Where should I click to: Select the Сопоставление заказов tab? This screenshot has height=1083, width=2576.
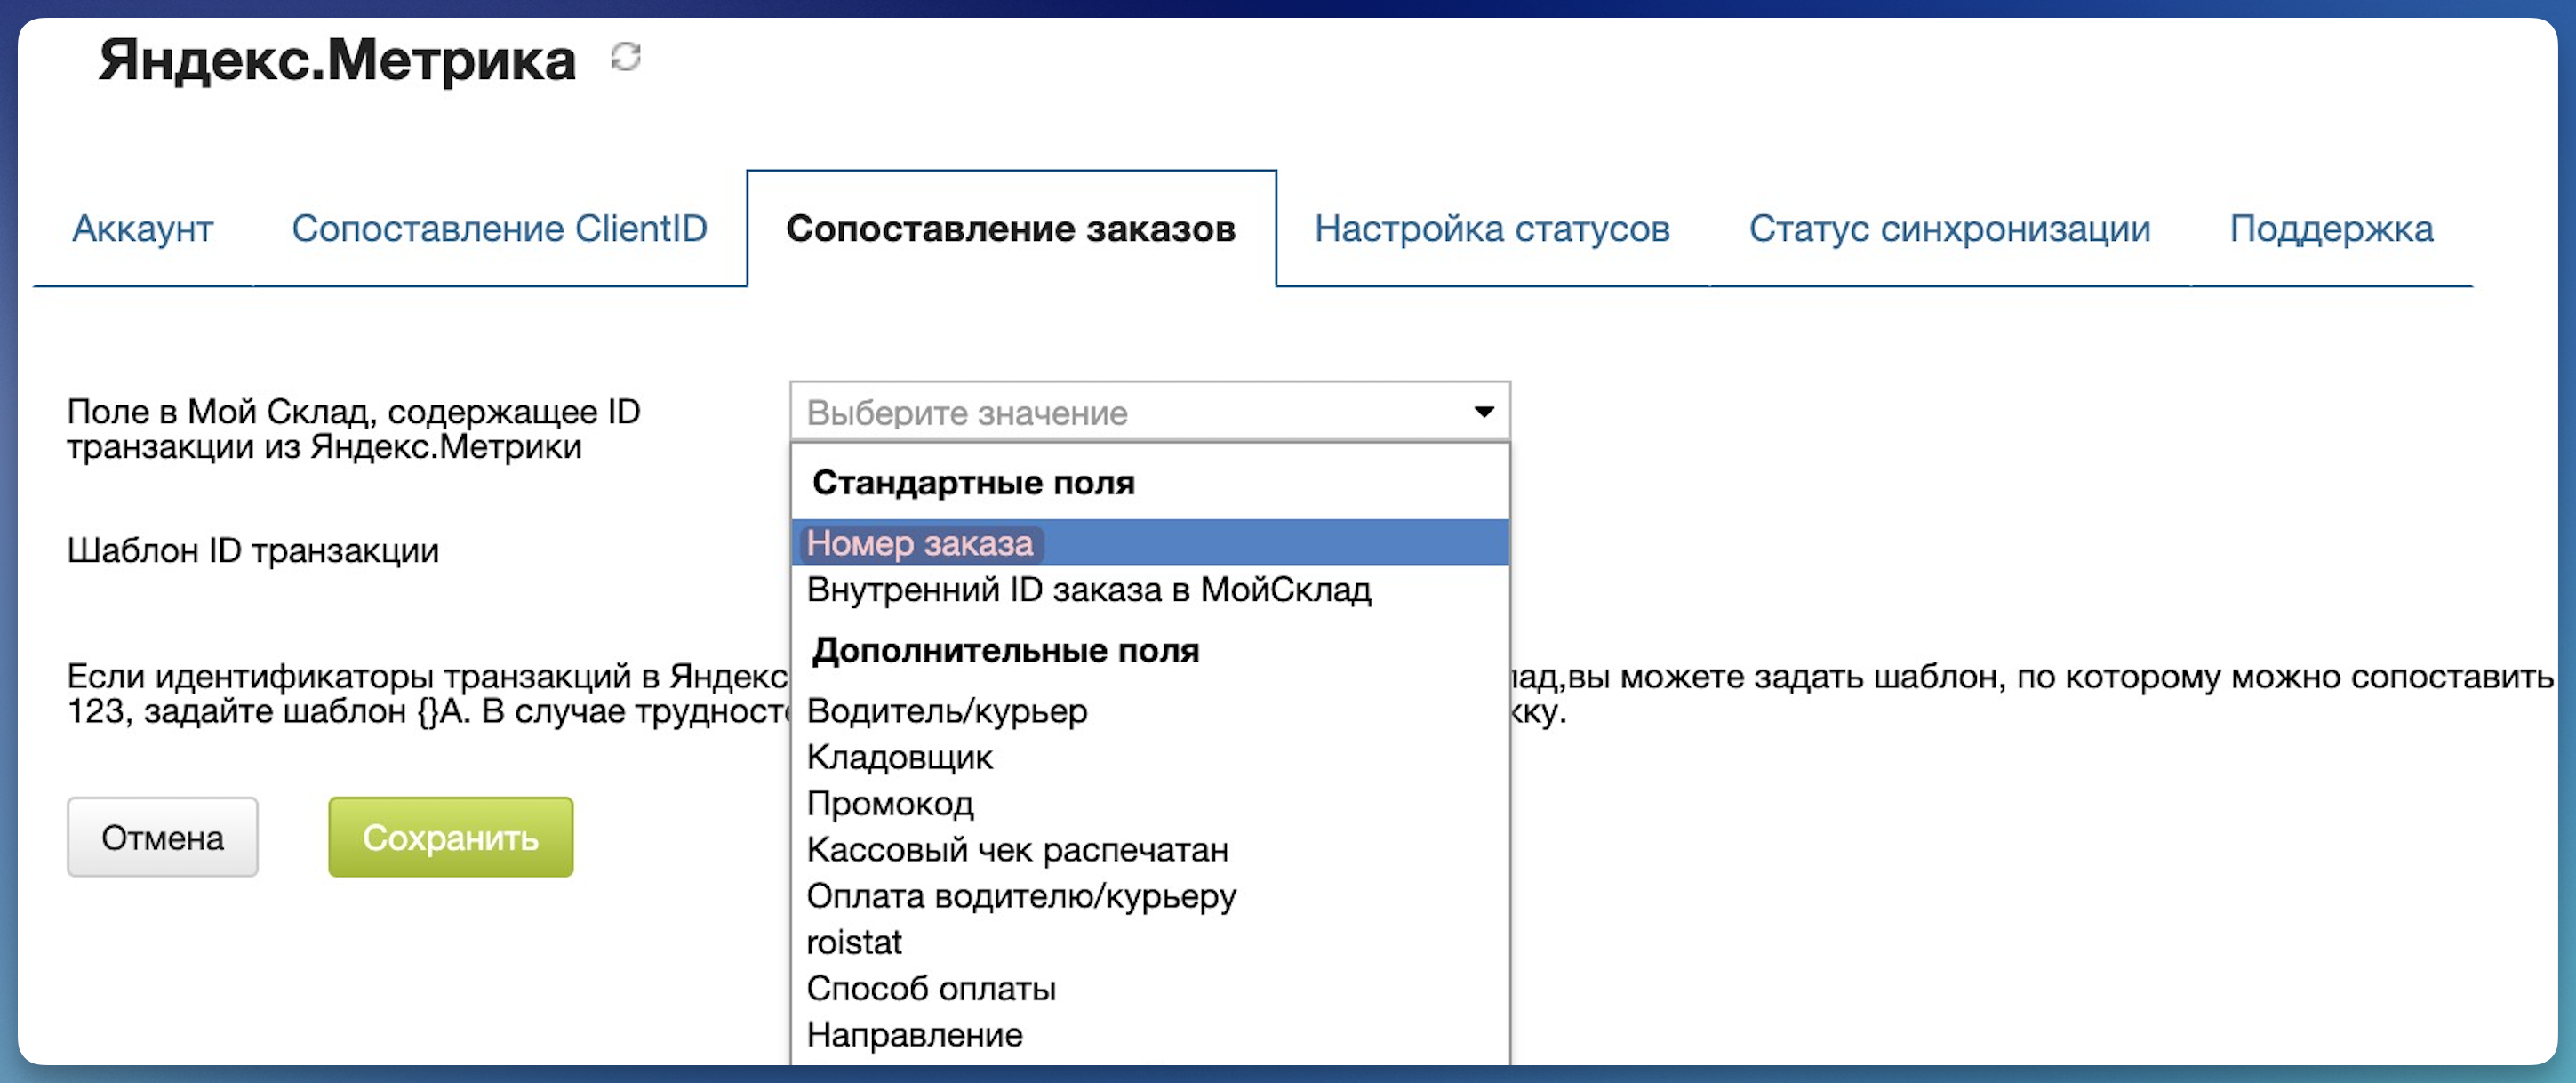pyautogui.click(x=1011, y=229)
